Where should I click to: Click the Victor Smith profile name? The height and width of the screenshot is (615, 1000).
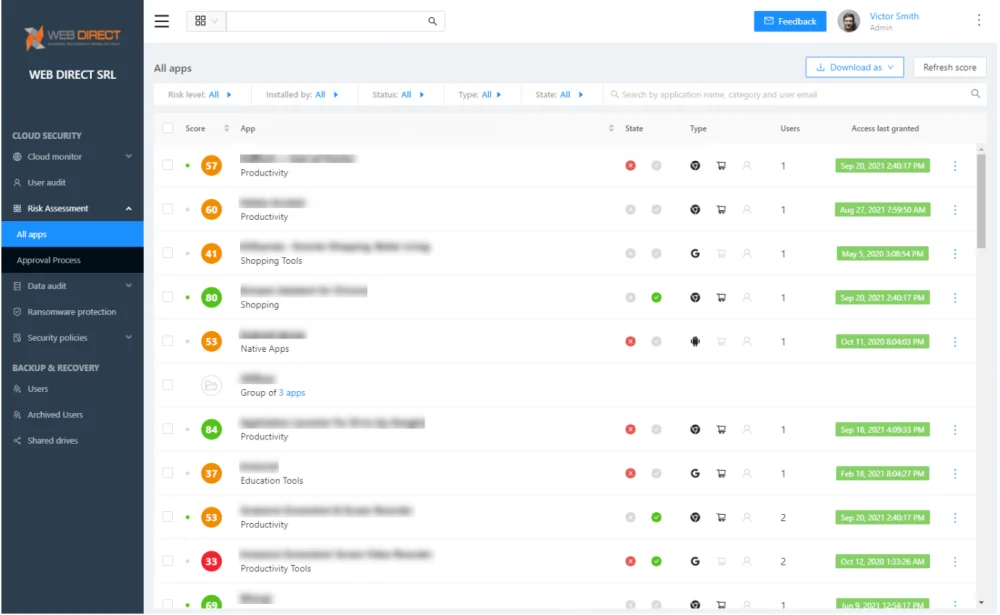[x=893, y=16]
